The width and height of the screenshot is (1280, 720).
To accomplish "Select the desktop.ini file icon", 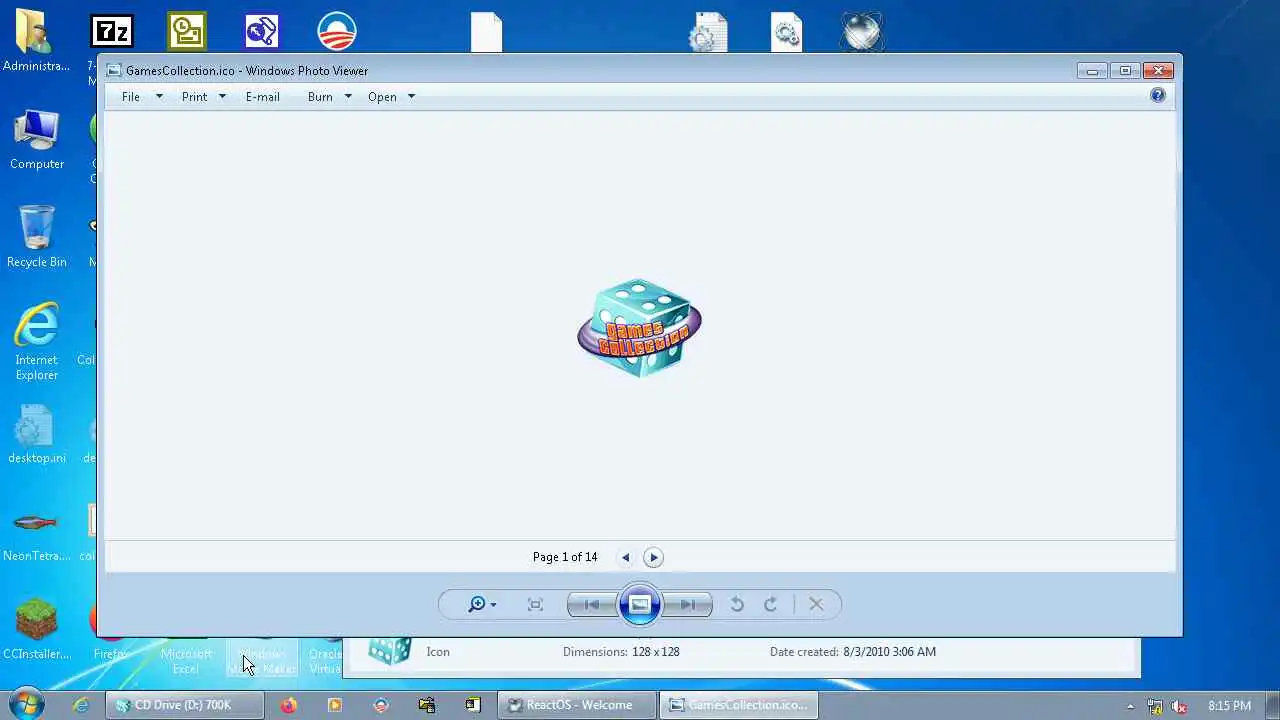I will click(x=36, y=434).
